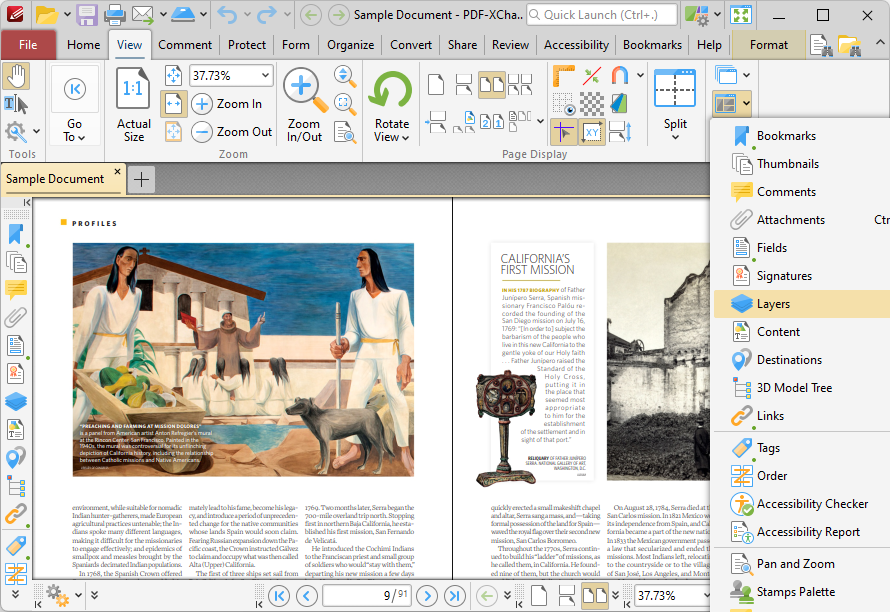Open sidebar Destinations pin icon

point(15,457)
